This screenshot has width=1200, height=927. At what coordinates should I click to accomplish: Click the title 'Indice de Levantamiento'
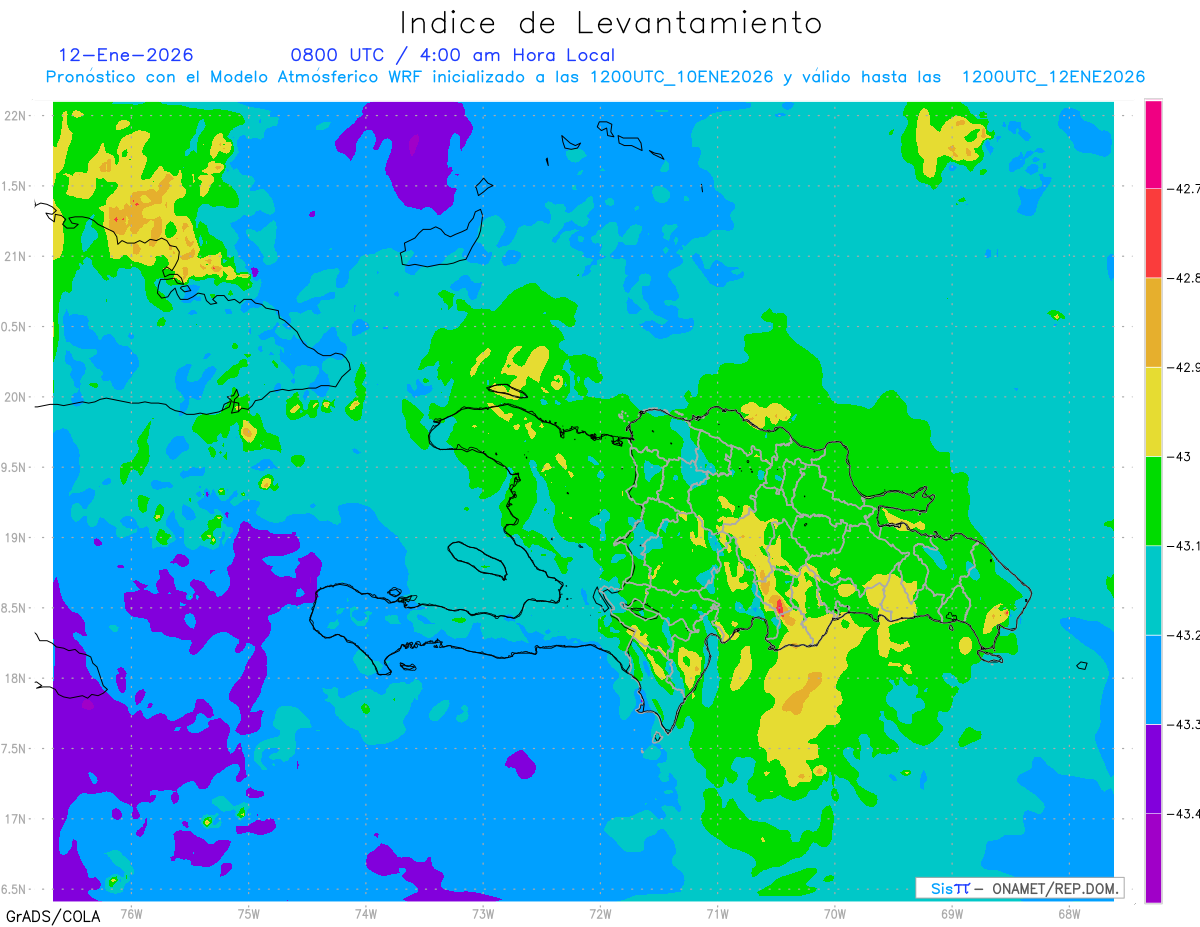tap(611, 23)
